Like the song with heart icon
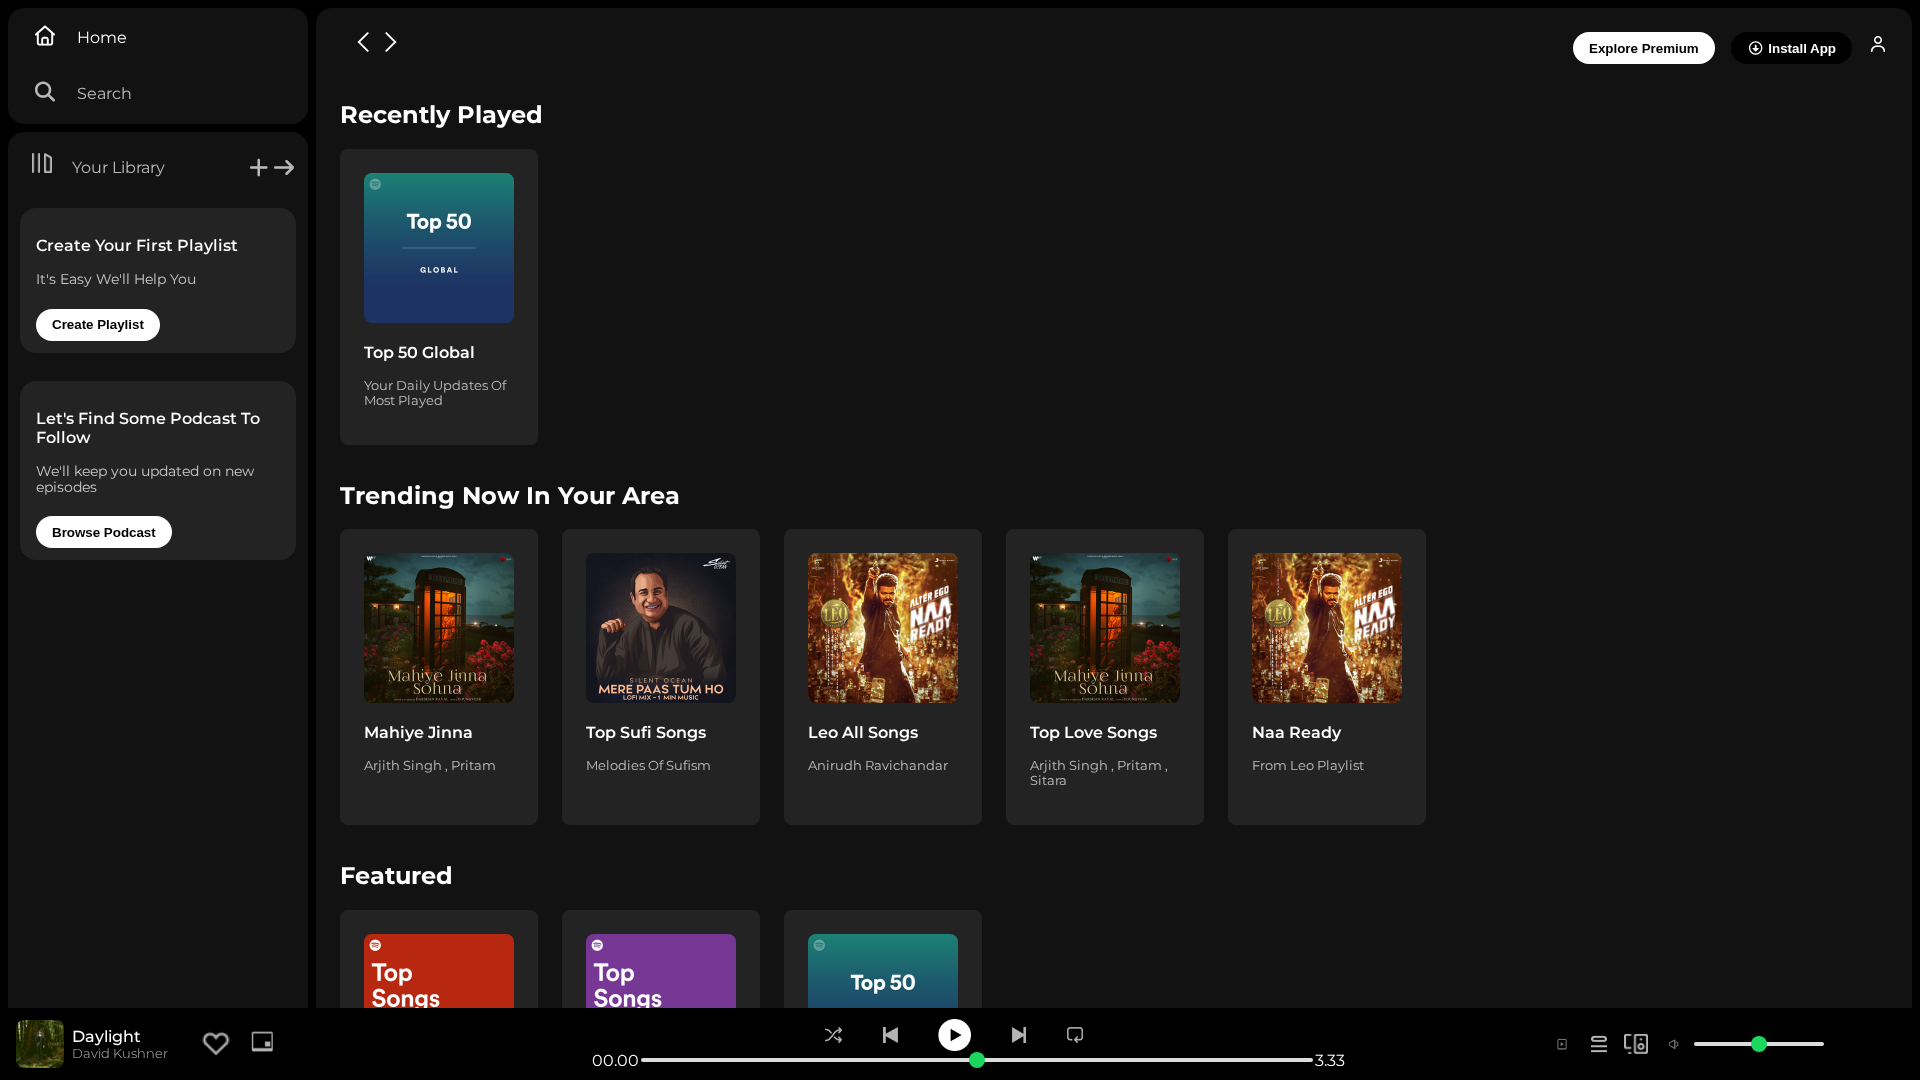Image resolution: width=1920 pixels, height=1080 pixels. (x=216, y=1043)
